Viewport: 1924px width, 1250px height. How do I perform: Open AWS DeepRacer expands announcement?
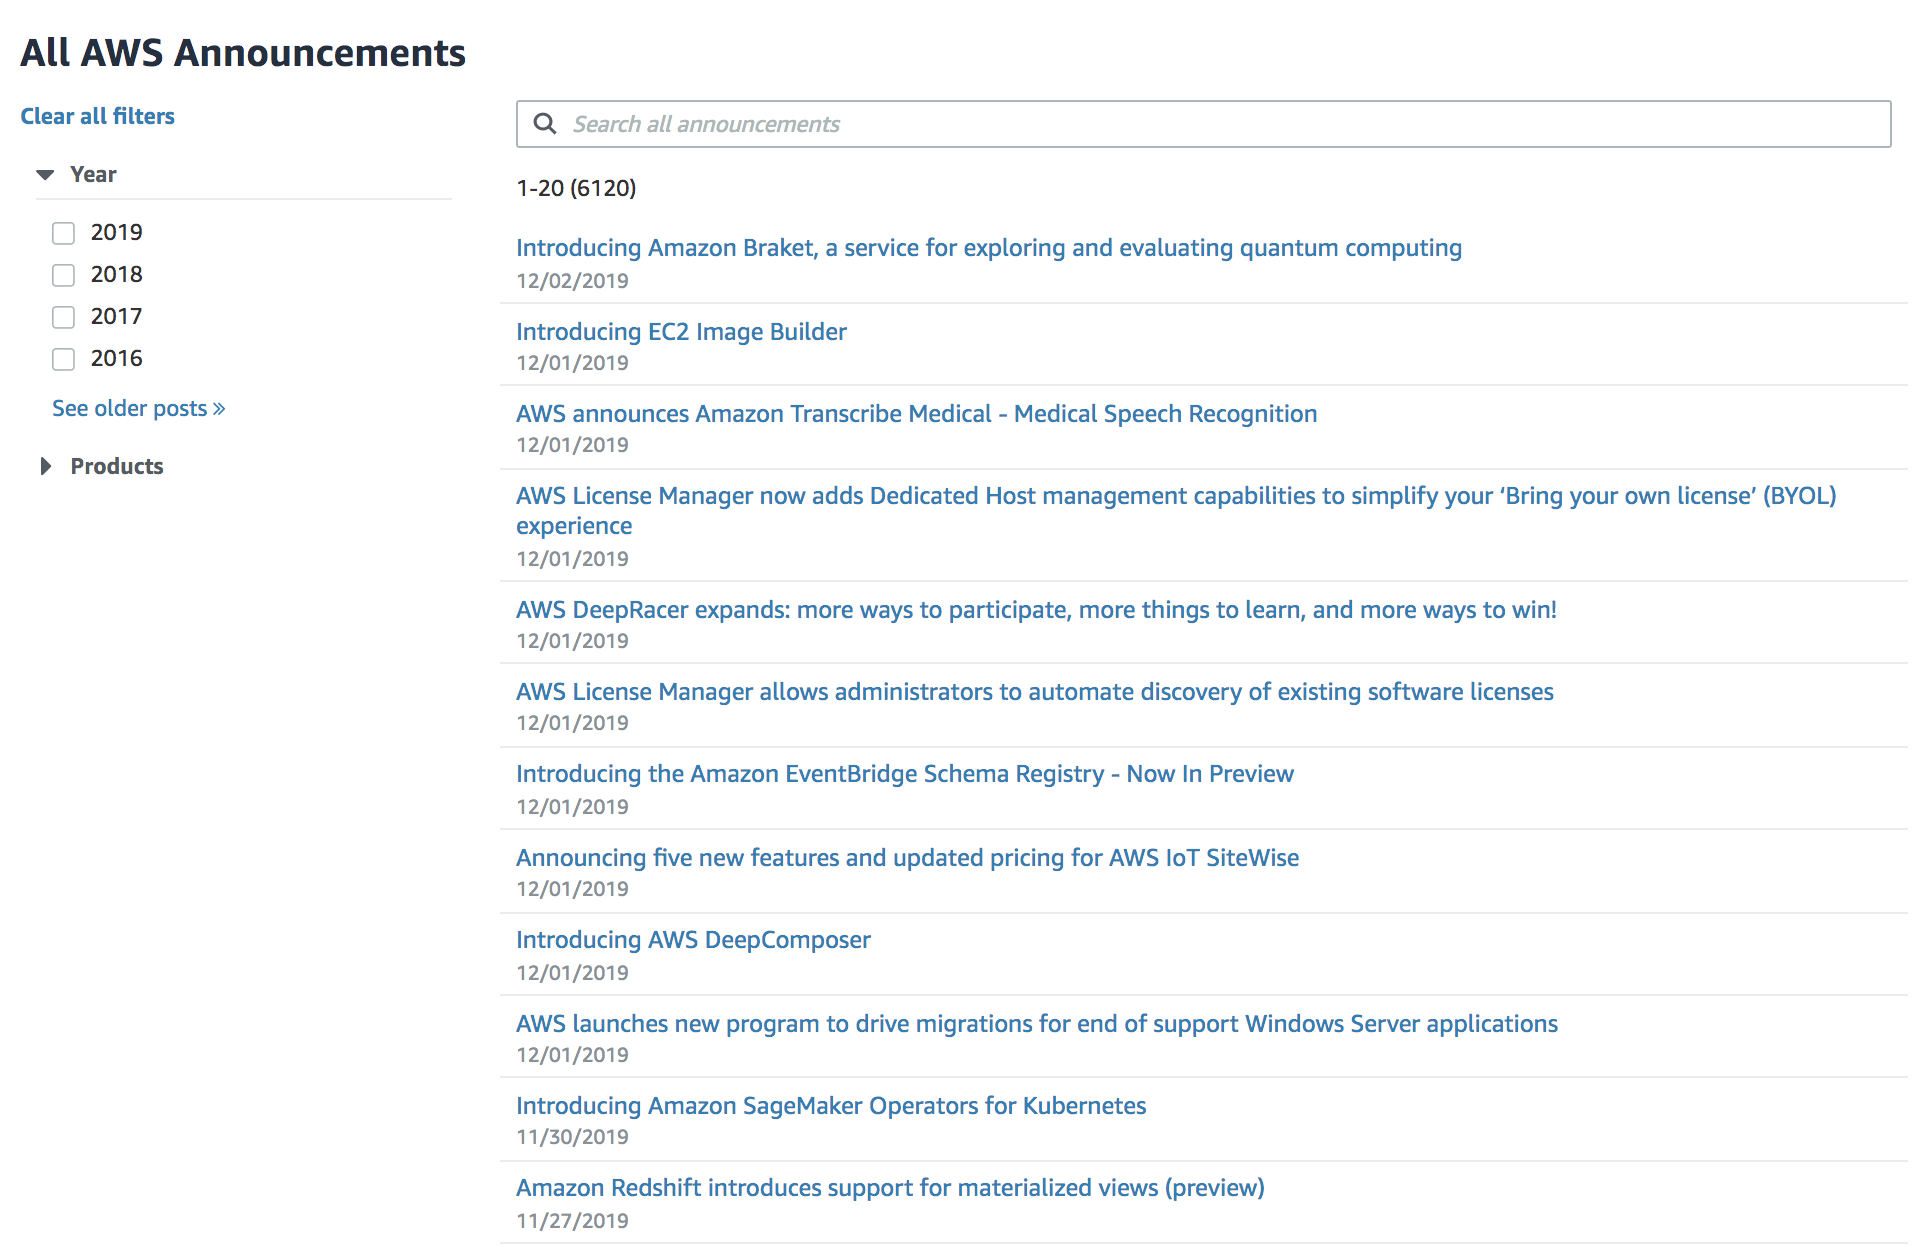pos(1036,610)
